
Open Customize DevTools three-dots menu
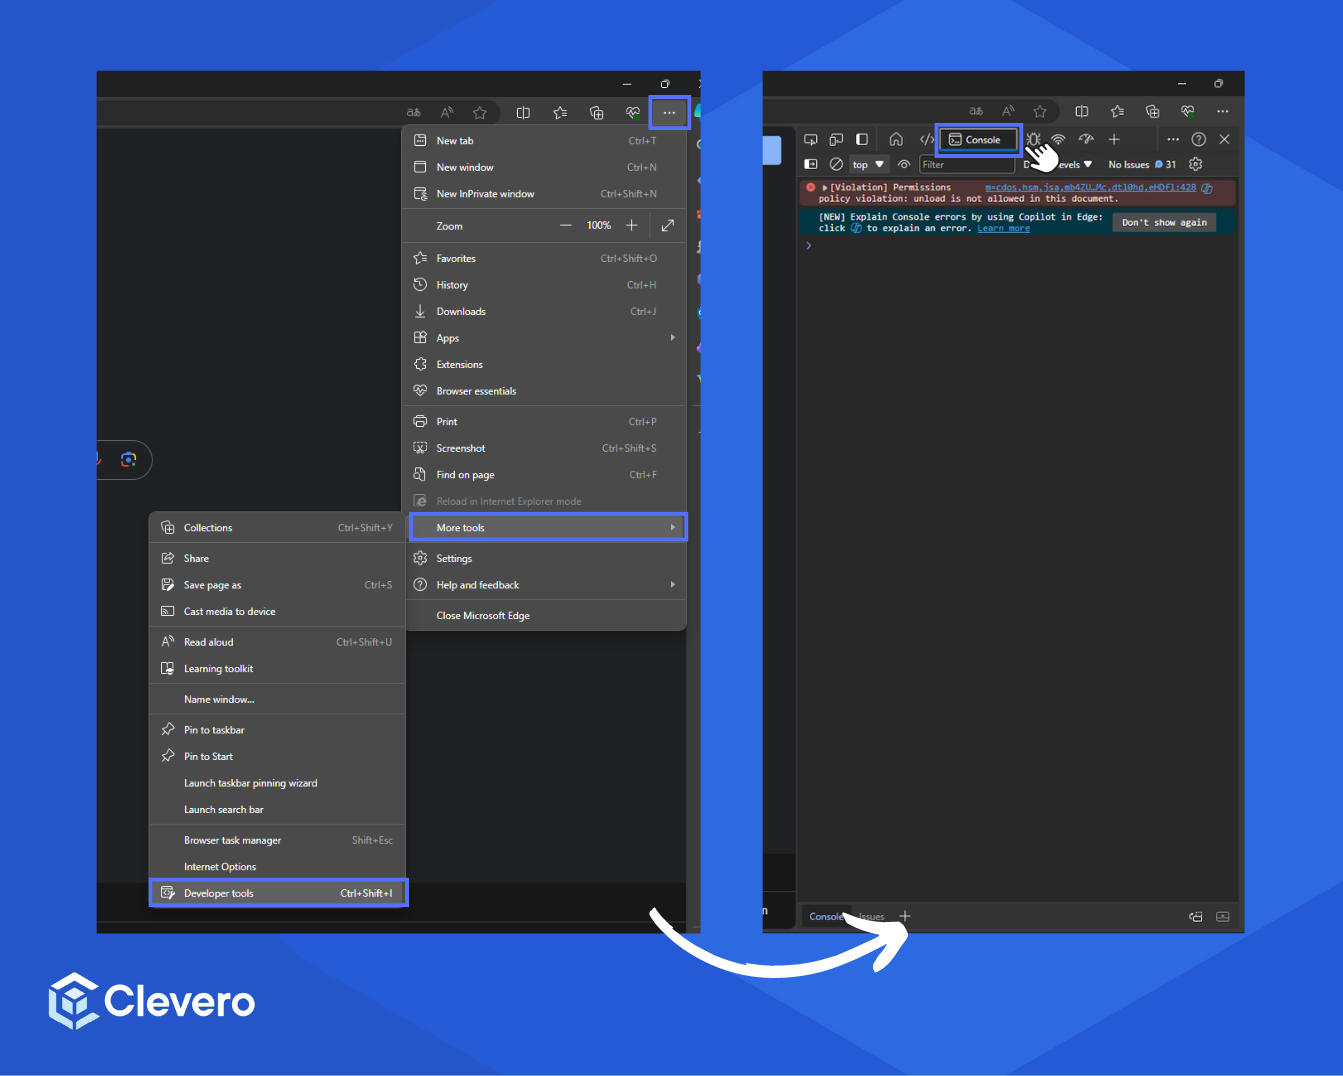click(1173, 139)
